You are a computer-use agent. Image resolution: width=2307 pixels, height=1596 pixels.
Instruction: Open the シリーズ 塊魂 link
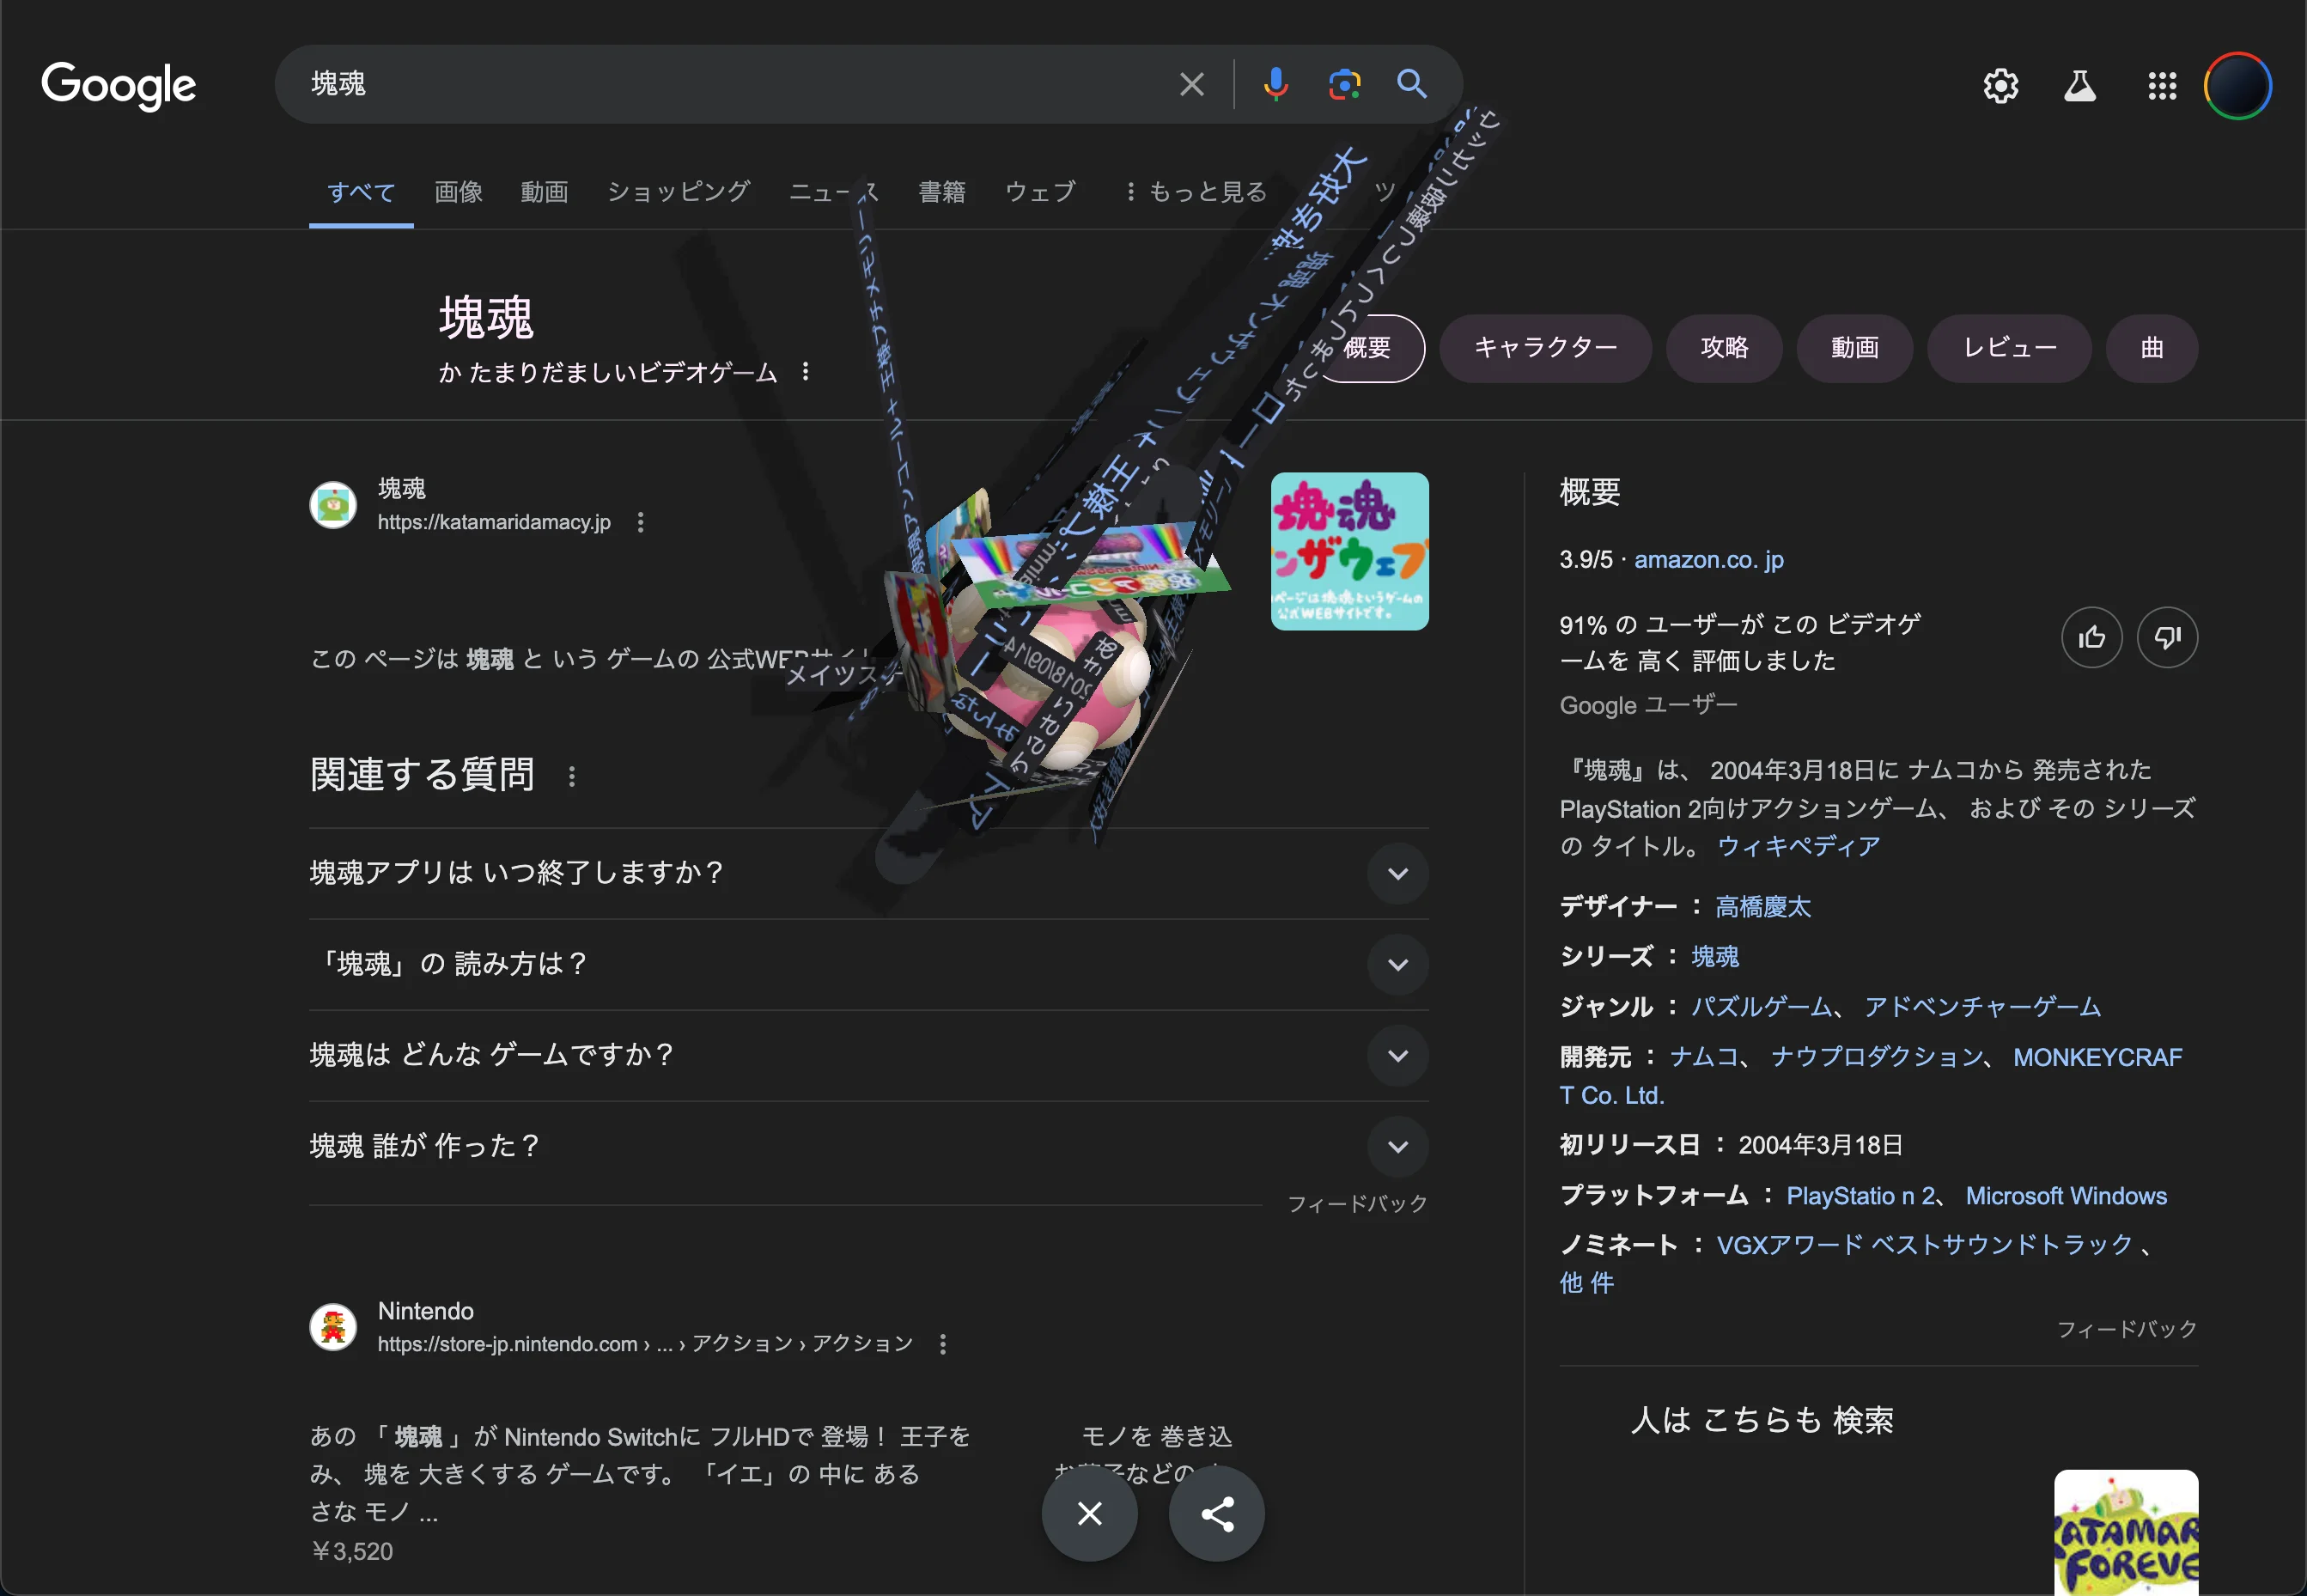(1715, 957)
